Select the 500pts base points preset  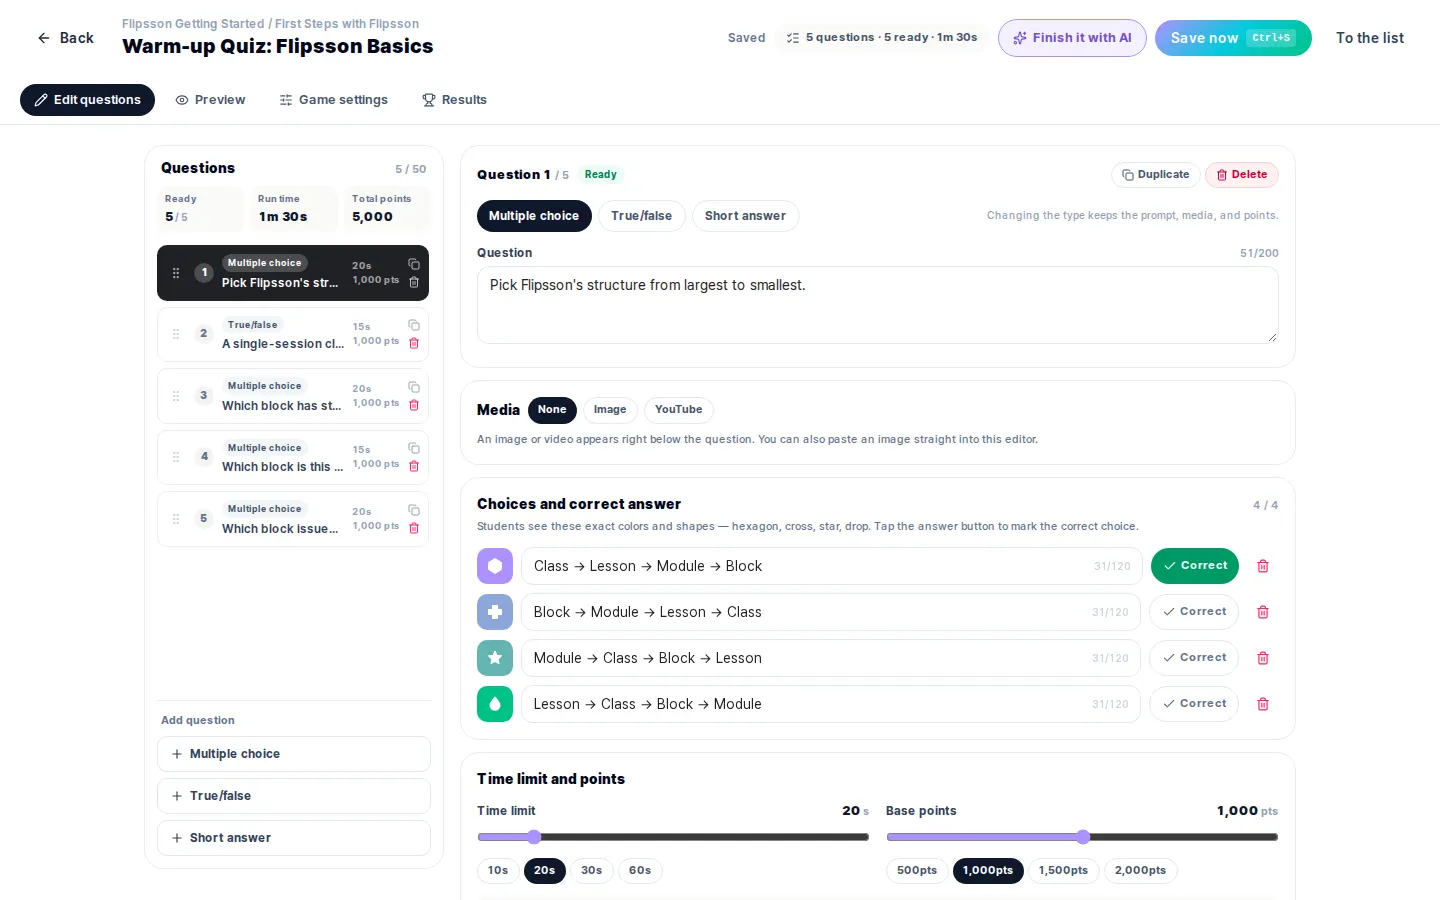(917, 871)
